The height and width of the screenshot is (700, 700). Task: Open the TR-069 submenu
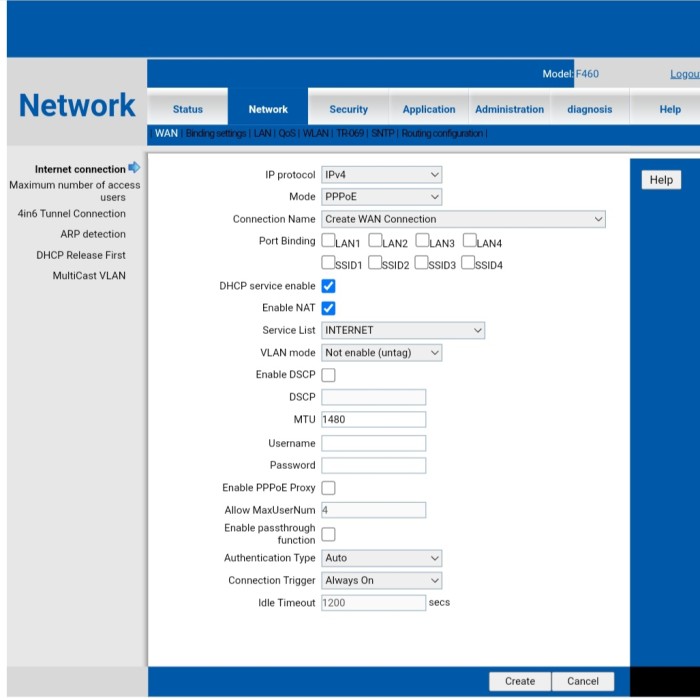[x=350, y=133]
